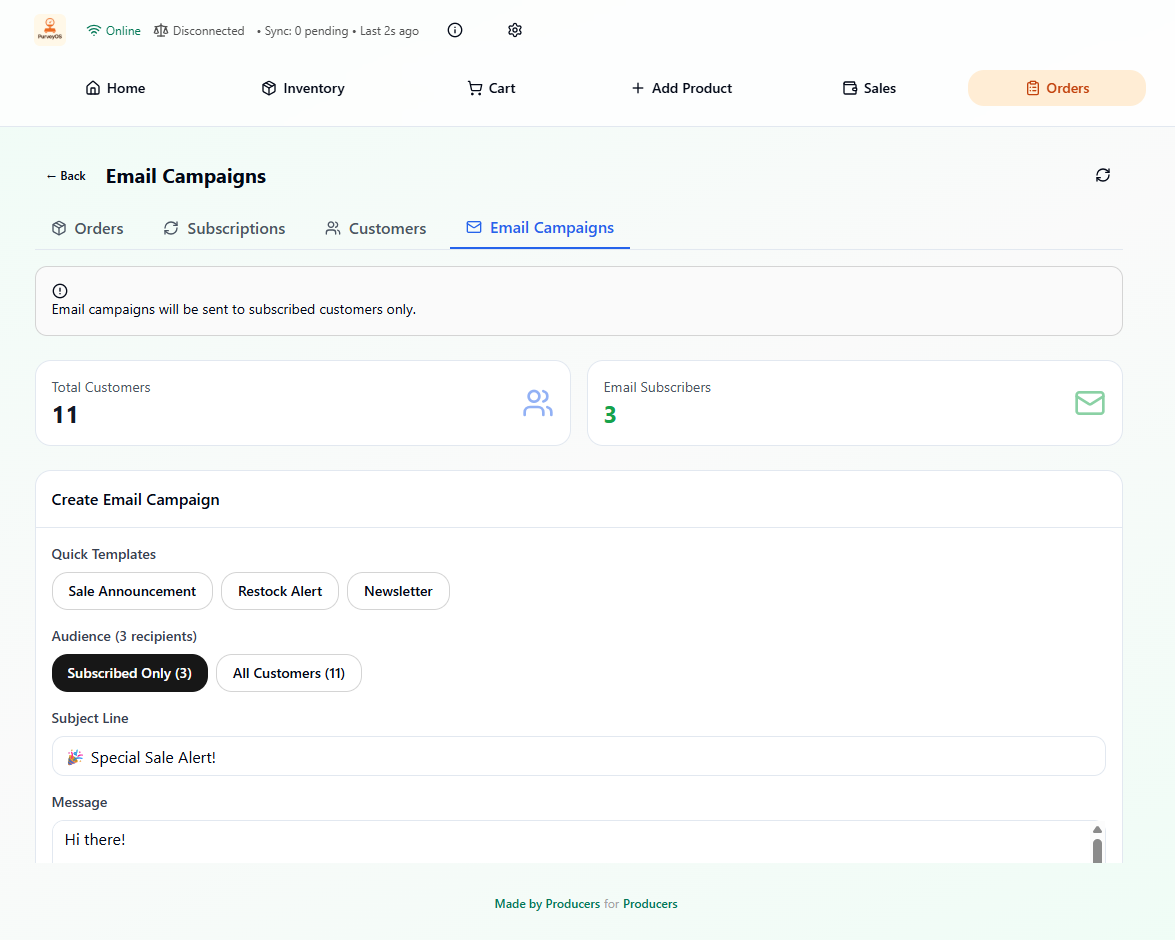The image size is (1175, 940).
Task: Go back using the Back link
Action: (x=66, y=176)
